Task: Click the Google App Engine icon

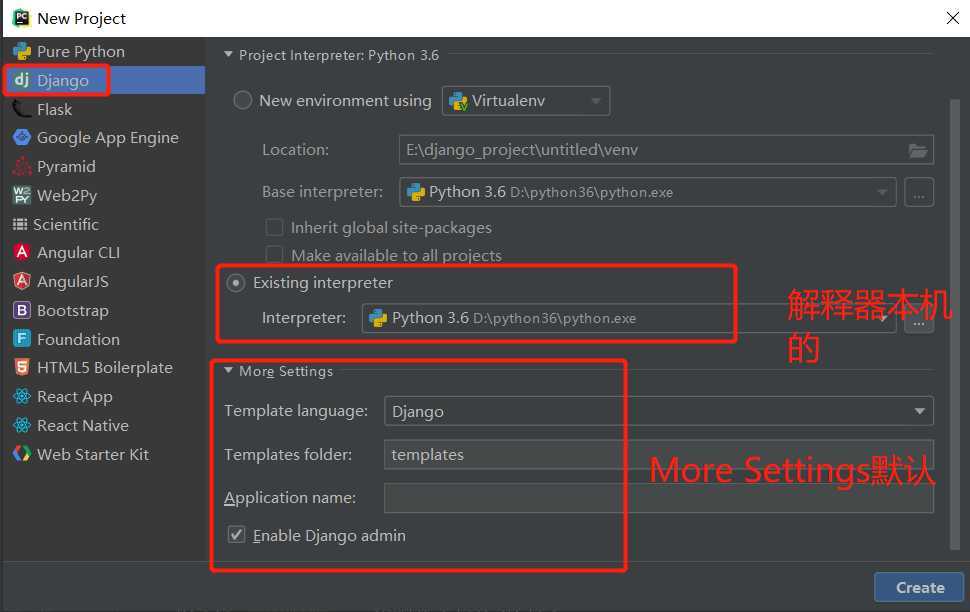Action: (x=22, y=137)
